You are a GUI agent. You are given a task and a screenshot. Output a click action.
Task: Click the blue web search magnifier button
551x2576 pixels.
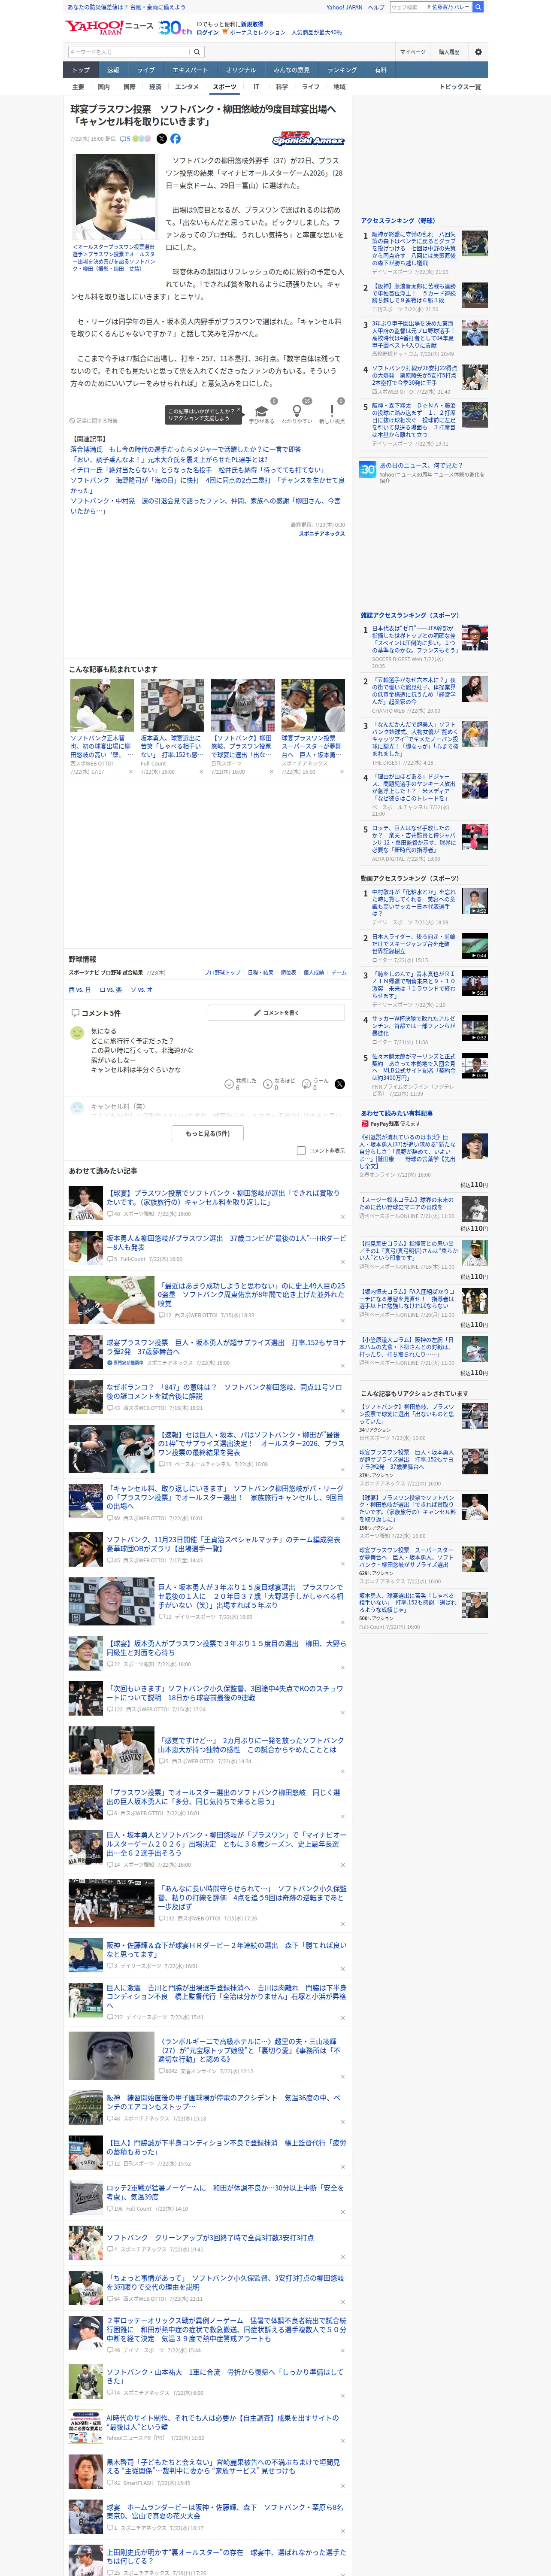coord(478,7)
